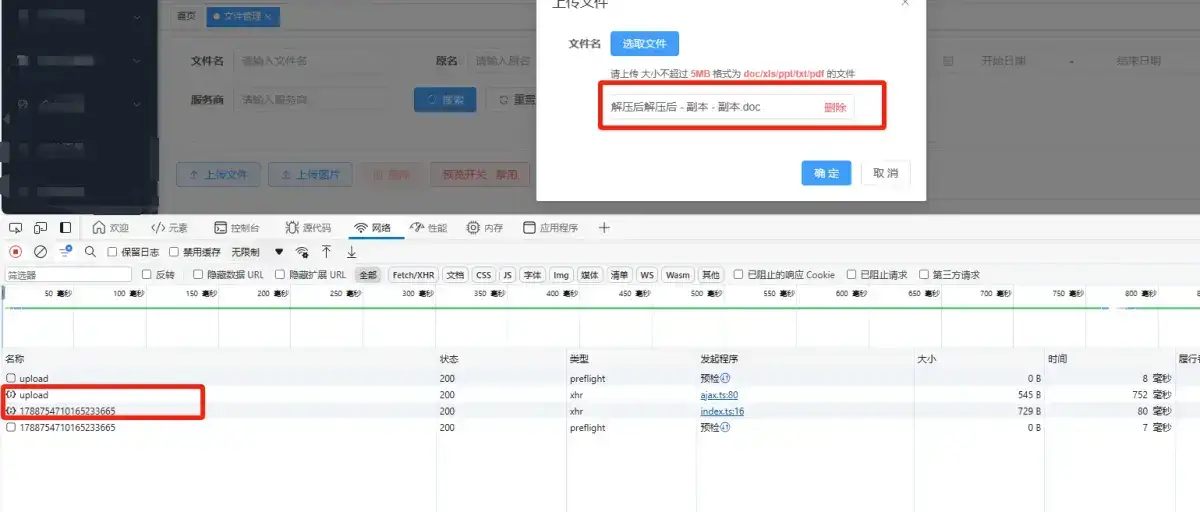
Task: Filter requests by 清单
Action: tap(620, 275)
